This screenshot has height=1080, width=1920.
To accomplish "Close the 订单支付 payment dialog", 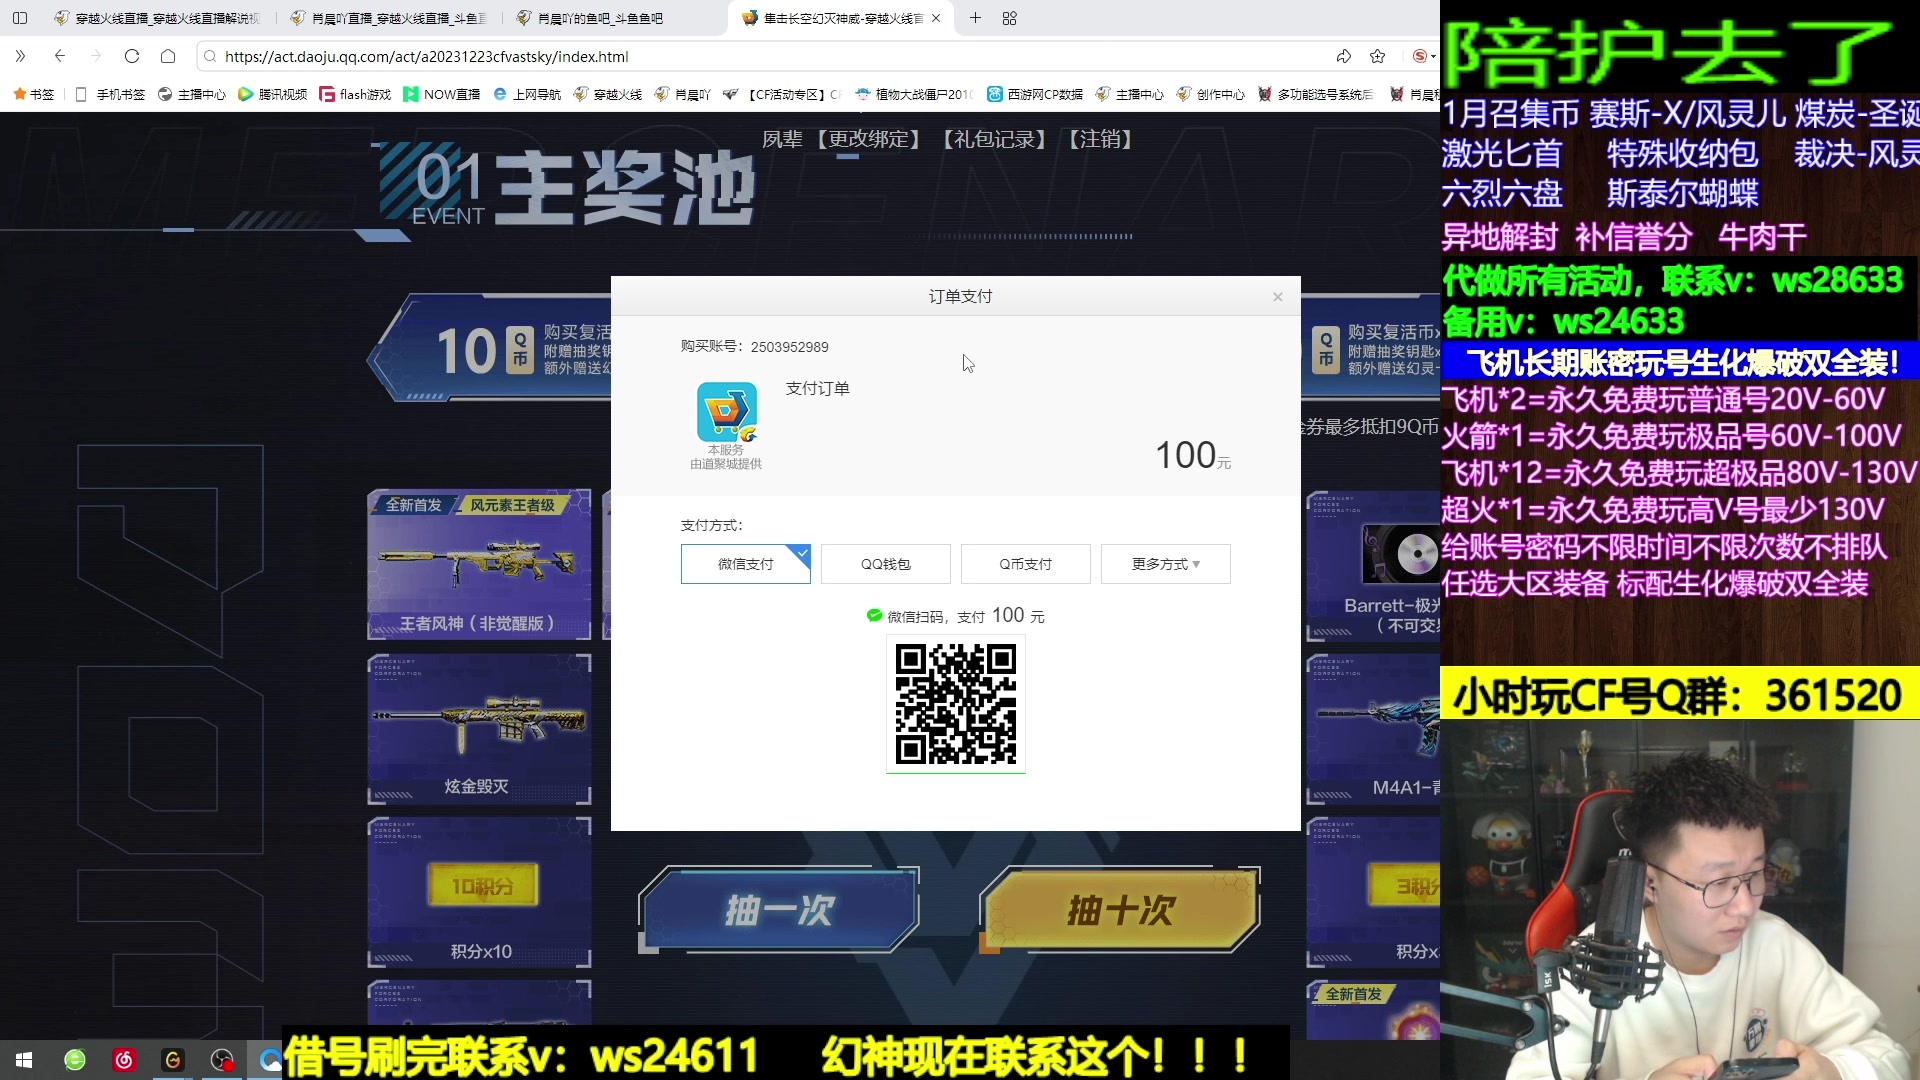I will pos(1278,297).
